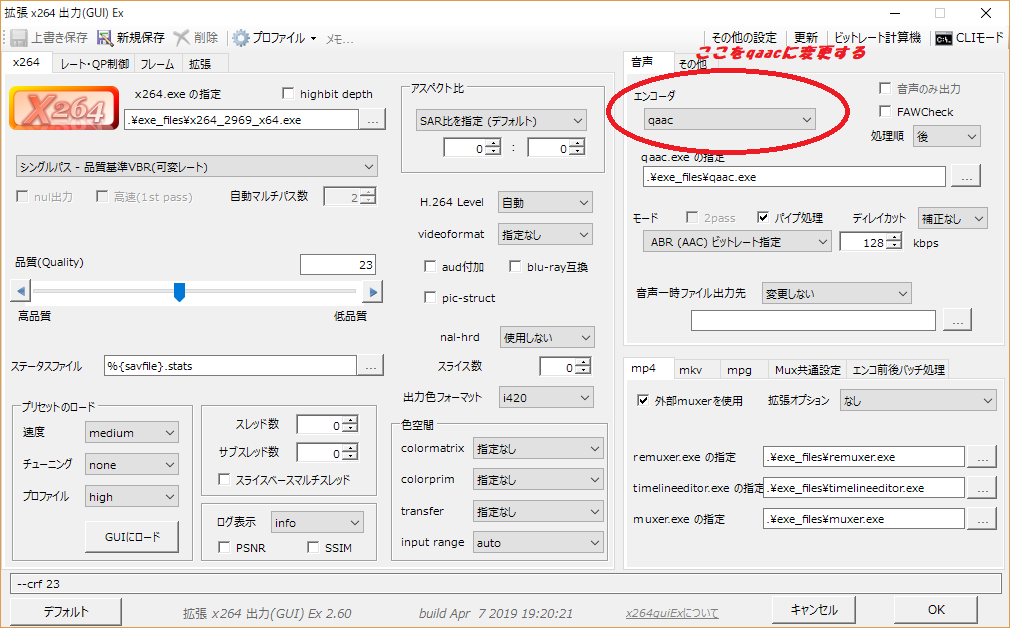
Task: Open the 出力色フォーマット i420 dropdown
Action: click(x=546, y=398)
